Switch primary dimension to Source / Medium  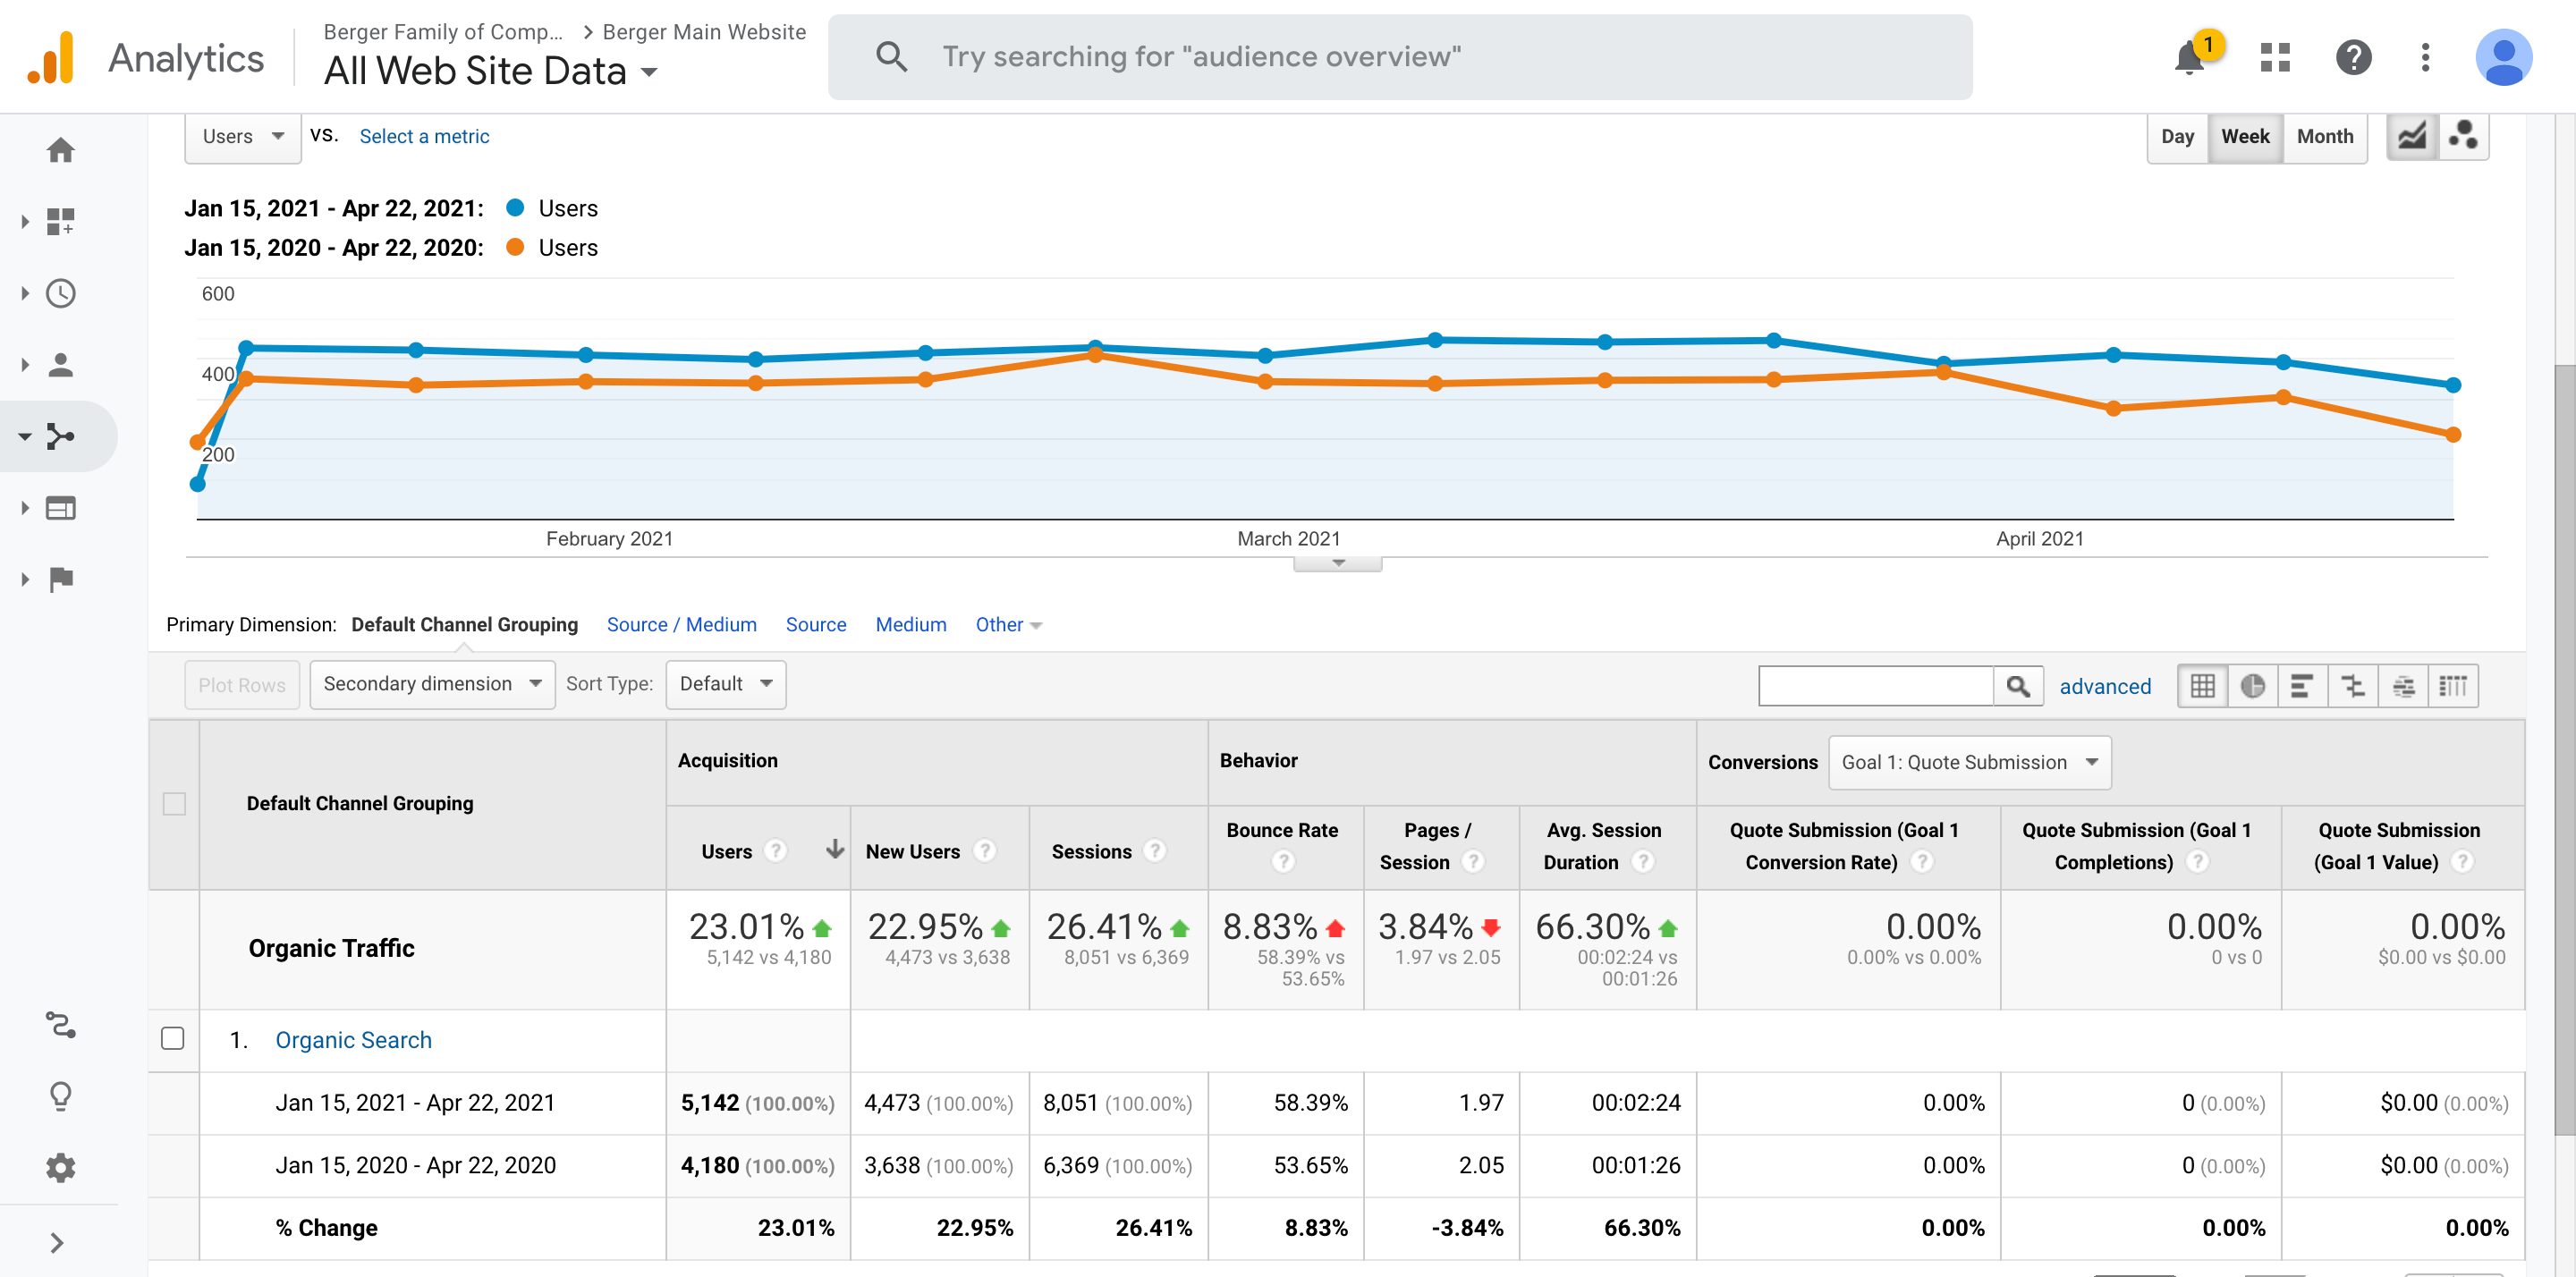[x=681, y=625]
